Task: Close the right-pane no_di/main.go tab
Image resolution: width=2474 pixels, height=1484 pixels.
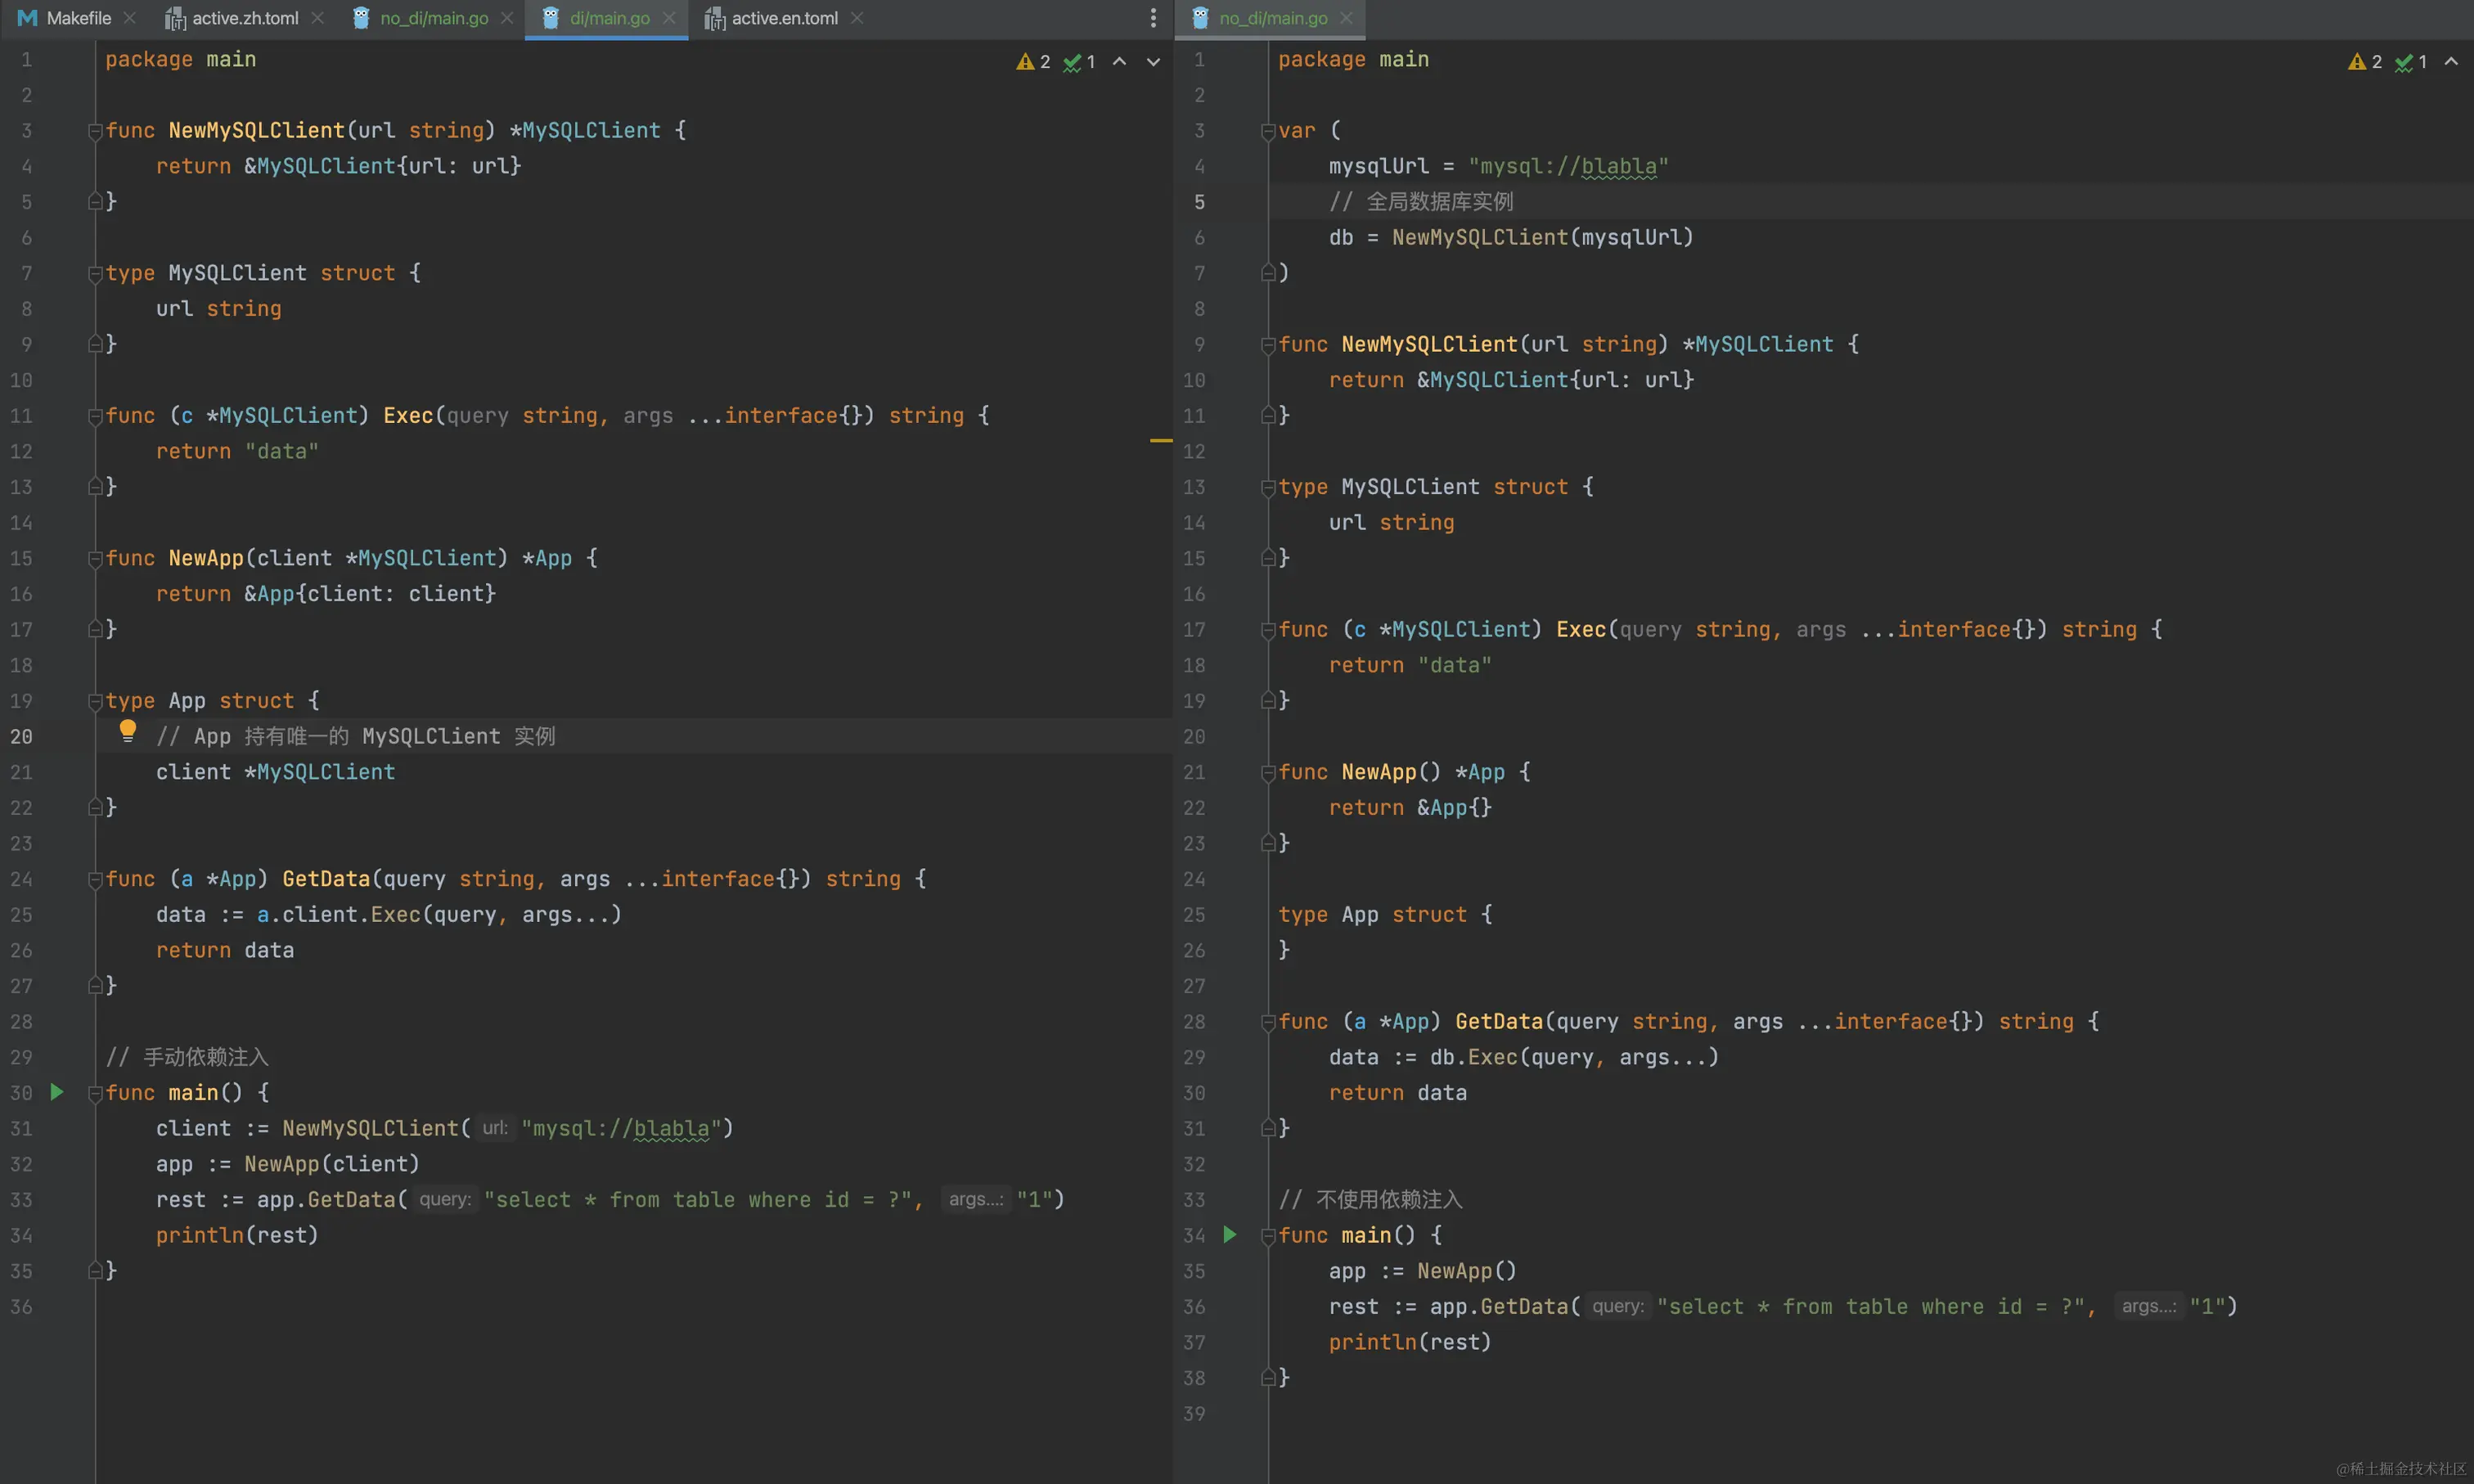Action: pos(1346,18)
